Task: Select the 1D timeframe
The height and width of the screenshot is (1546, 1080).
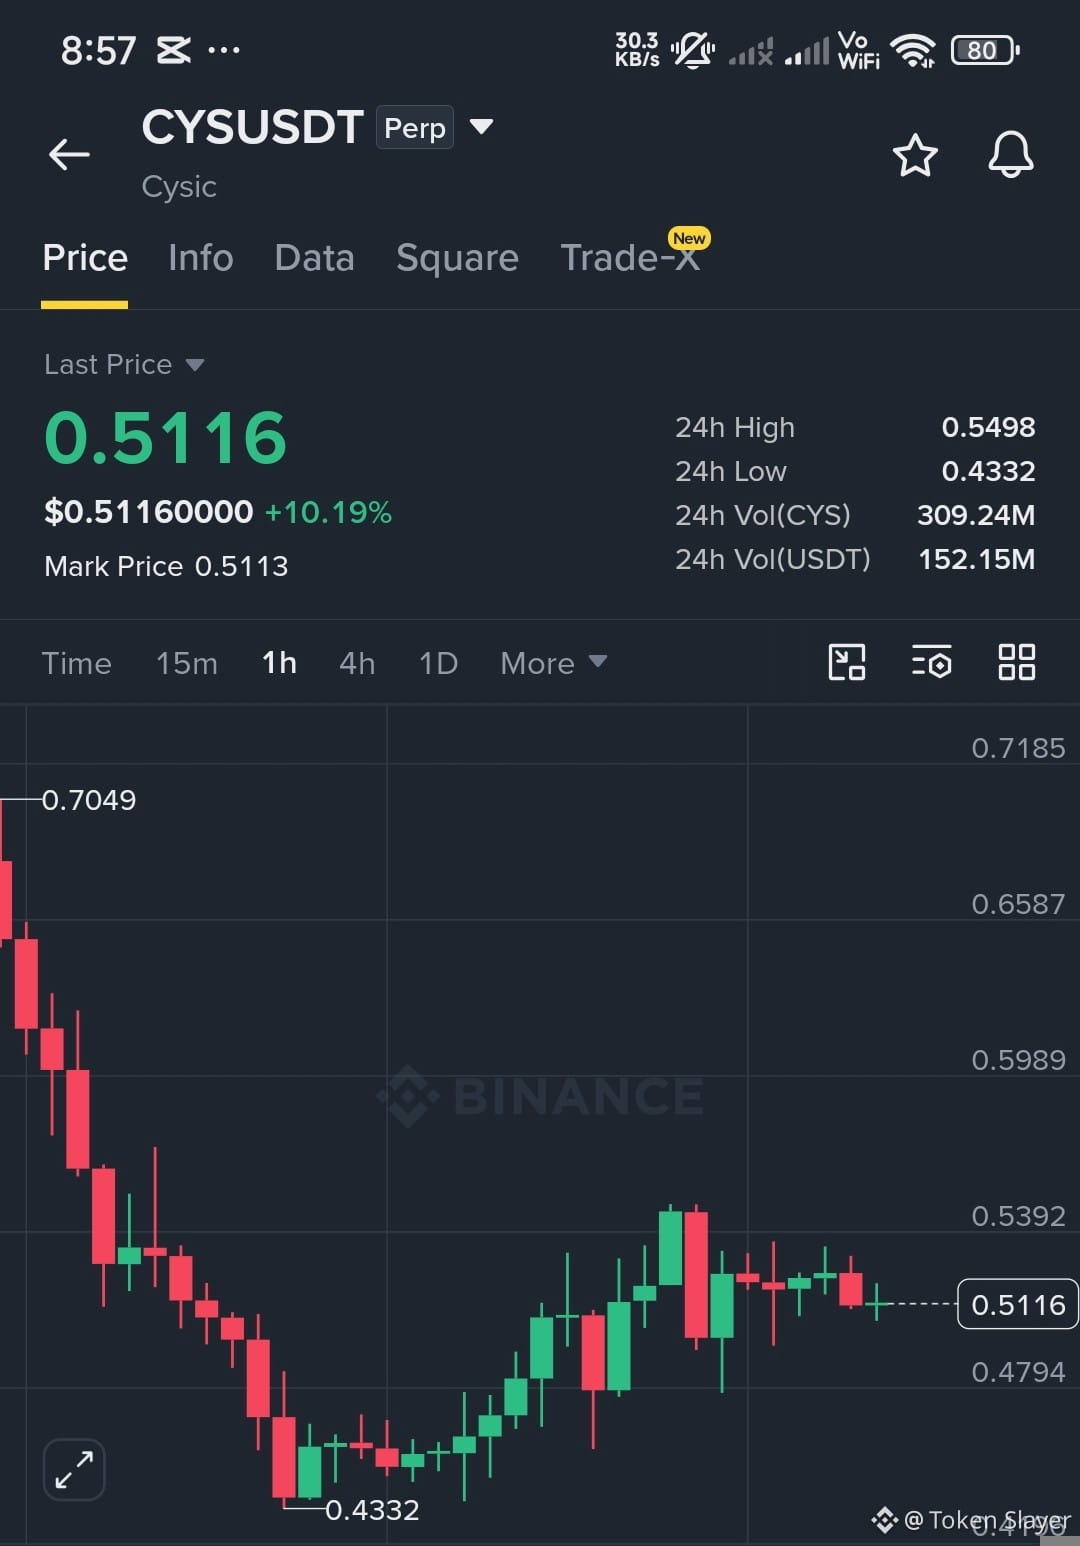Action: (x=438, y=663)
